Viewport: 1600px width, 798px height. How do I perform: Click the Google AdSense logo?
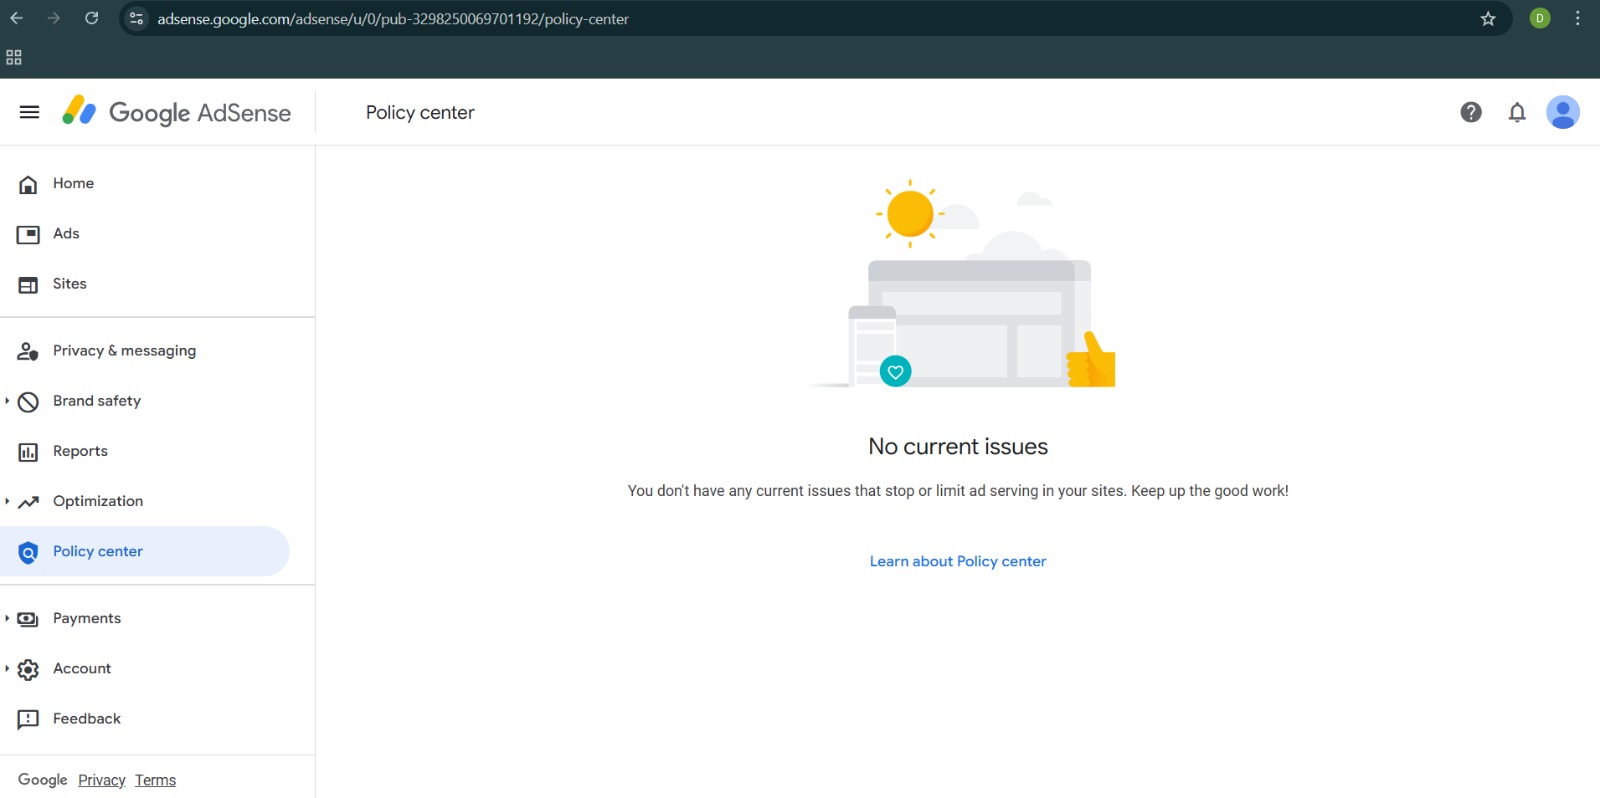point(177,112)
